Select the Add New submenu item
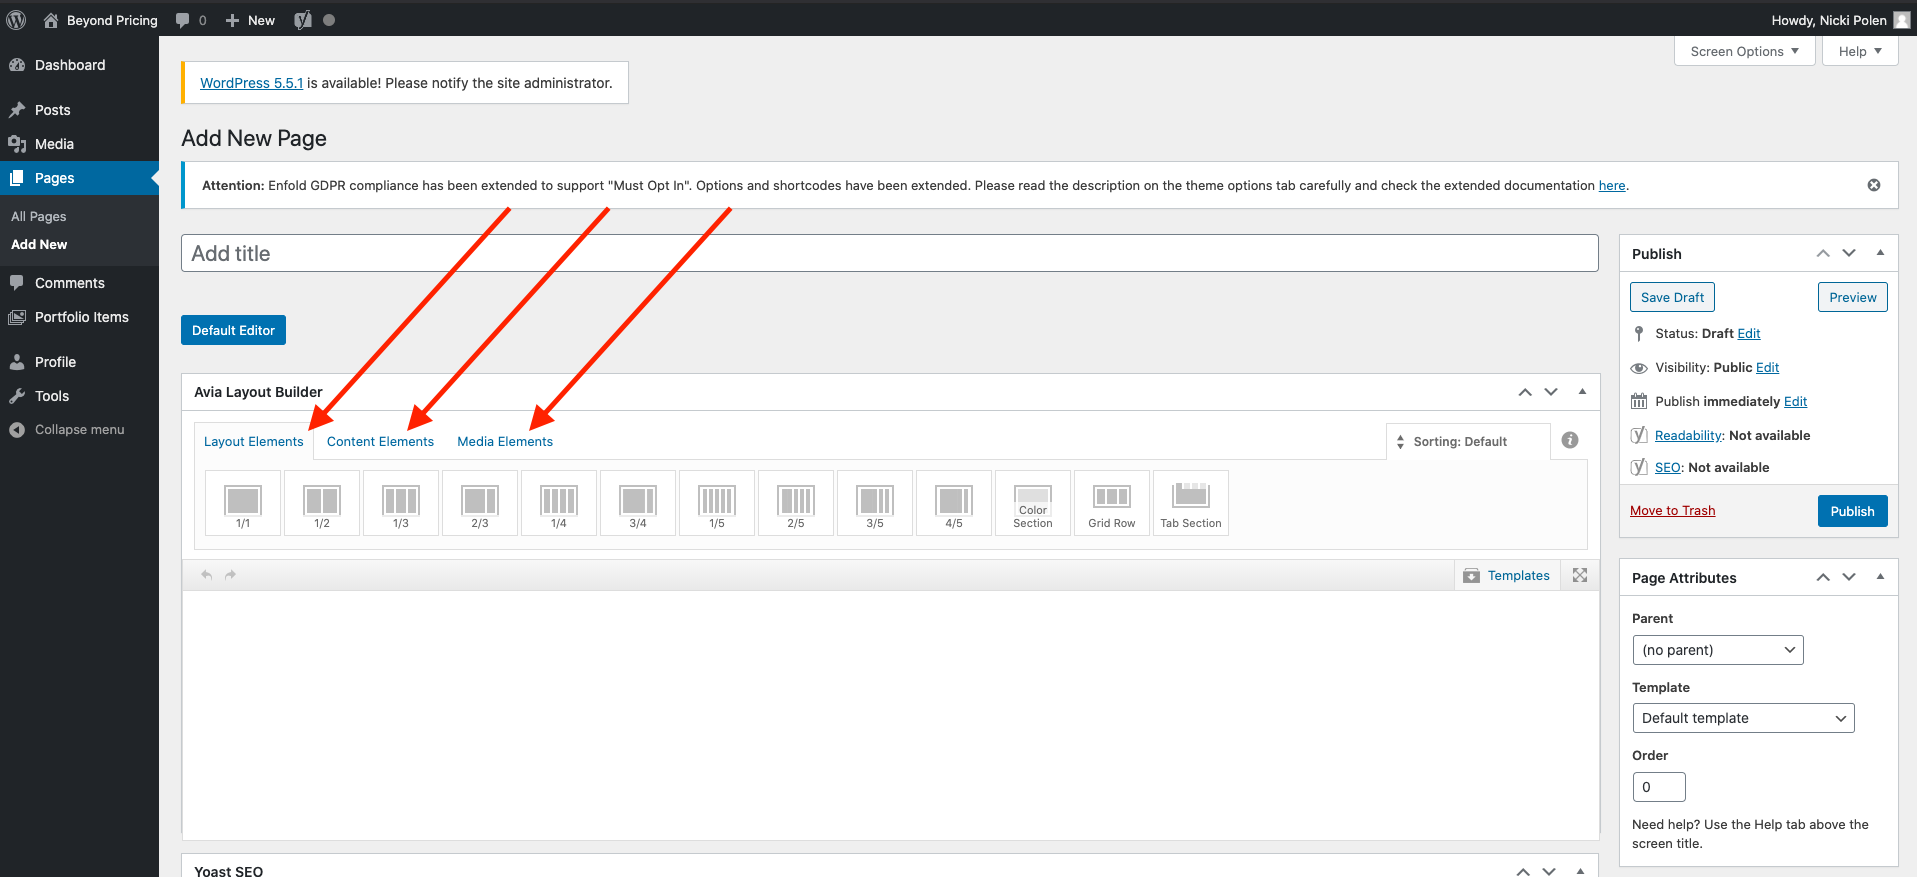Image resolution: width=1917 pixels, height=877 pixels. [39, 244]
